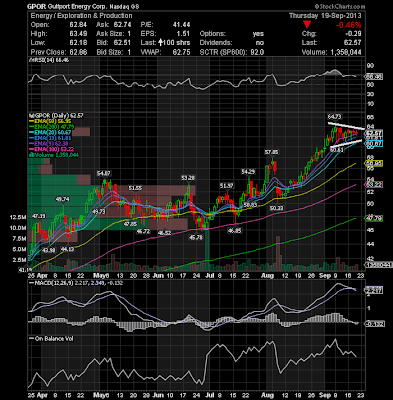Click the Bid value 62.51

tap(122, 43)
